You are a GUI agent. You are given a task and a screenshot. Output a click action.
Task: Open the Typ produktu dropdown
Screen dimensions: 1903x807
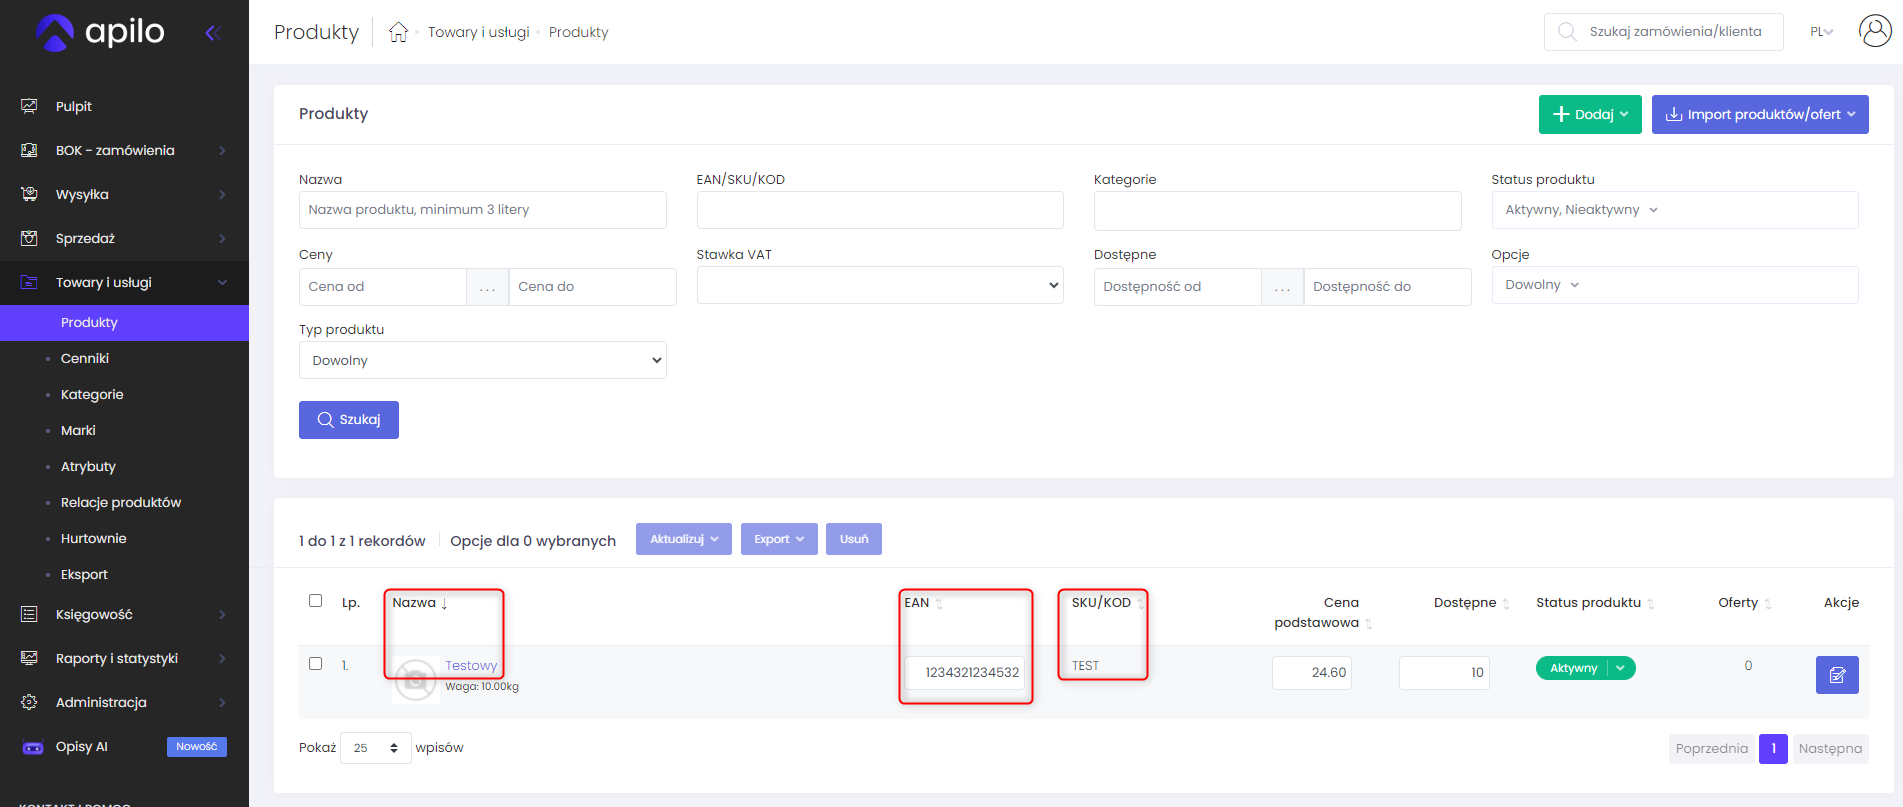tap(483, 360)
